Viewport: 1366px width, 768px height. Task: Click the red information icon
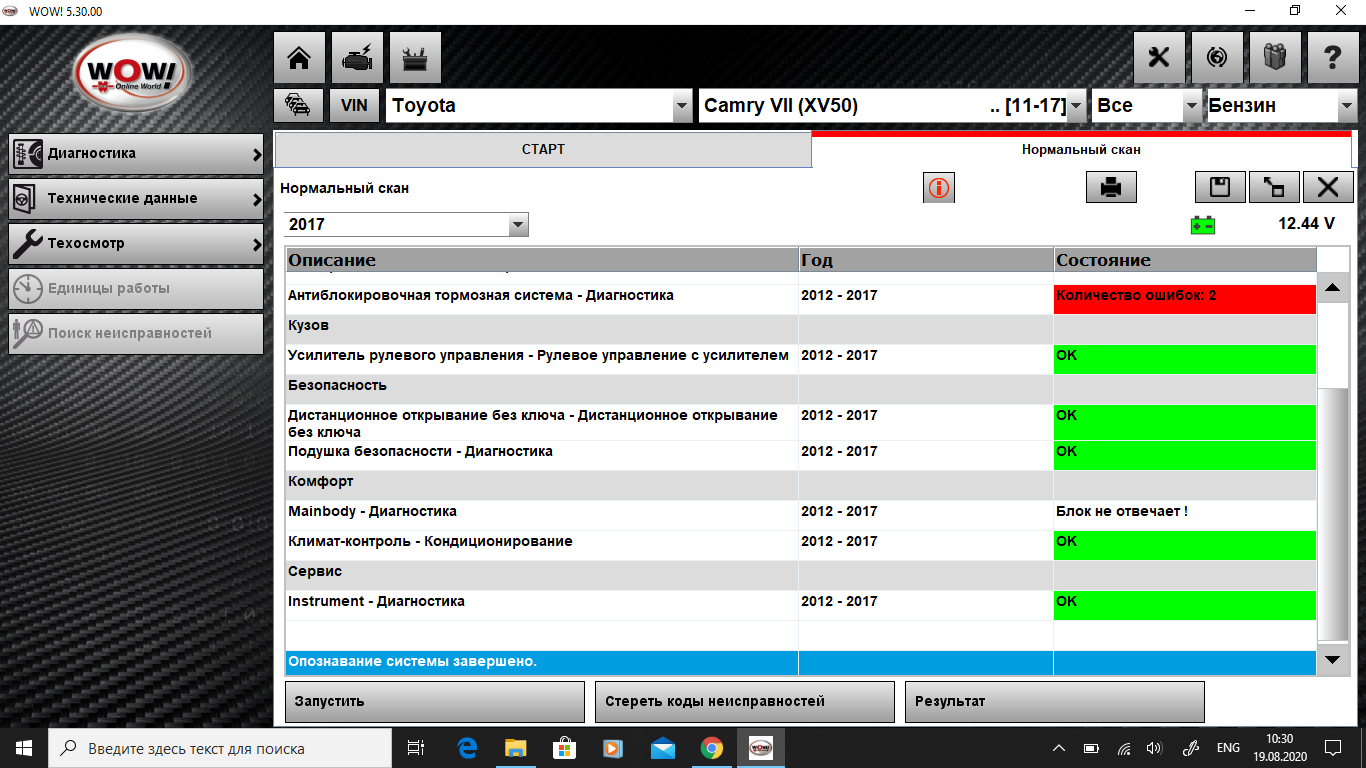pos(938,187)
